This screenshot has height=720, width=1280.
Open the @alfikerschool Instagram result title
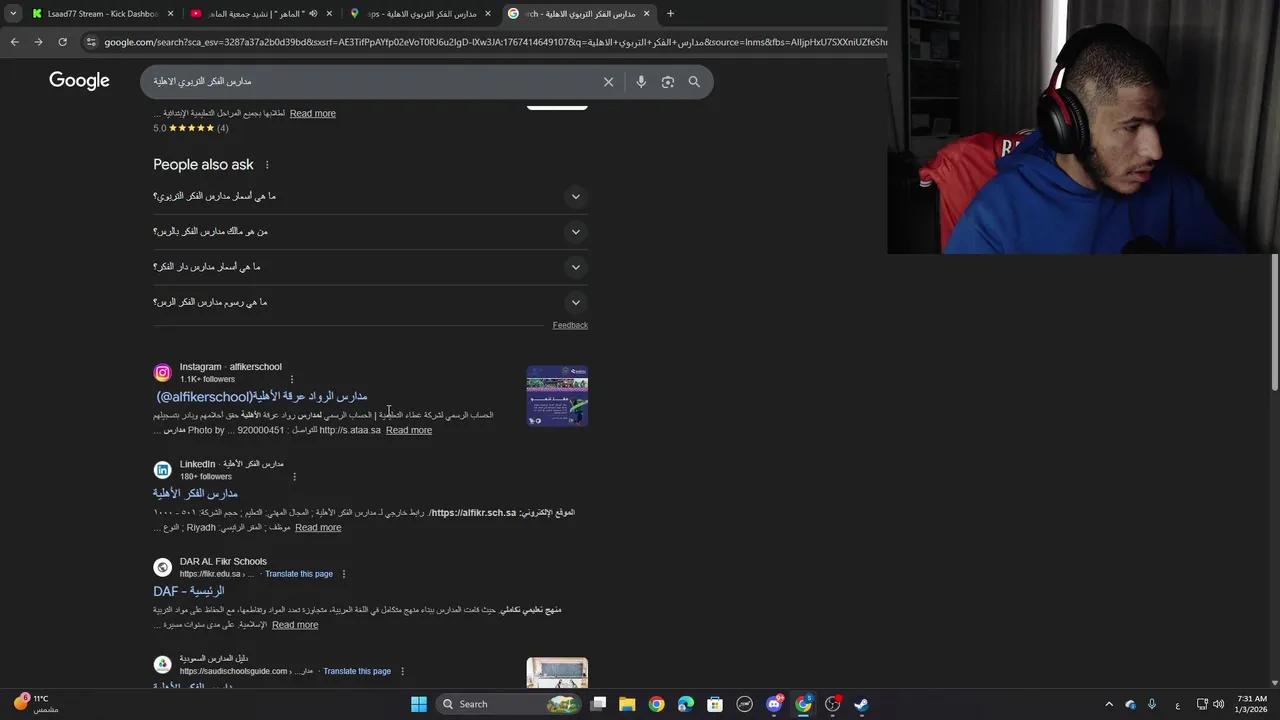(x=262, y=397)
